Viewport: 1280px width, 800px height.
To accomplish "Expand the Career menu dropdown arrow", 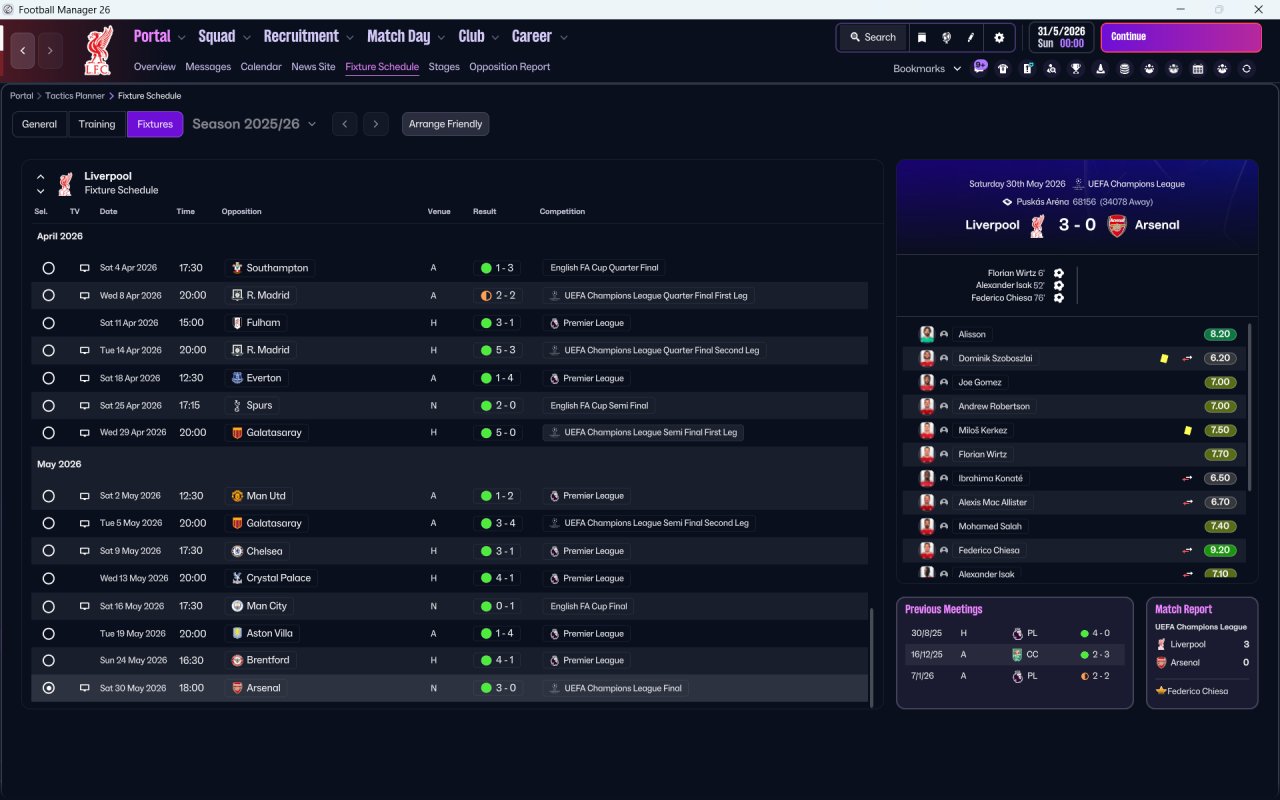I will click(564, 38).
